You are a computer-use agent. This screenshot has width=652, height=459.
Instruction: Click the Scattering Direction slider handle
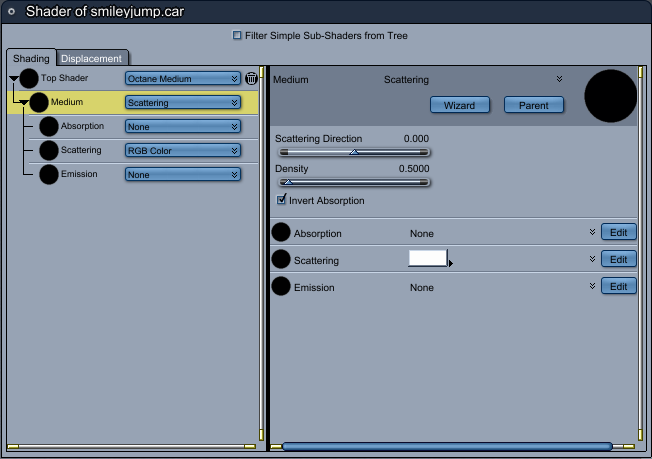[354, 152]
